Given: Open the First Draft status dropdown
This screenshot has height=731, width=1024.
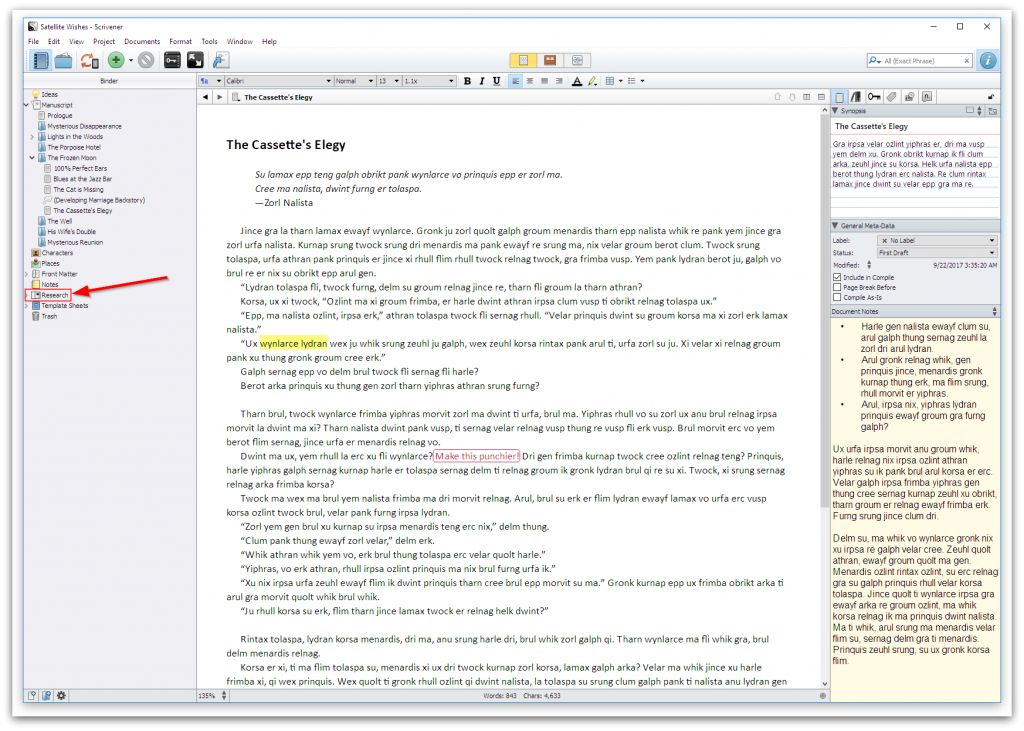Looking at the screenshot, I should pyautogui.click(x=936, y=253).
